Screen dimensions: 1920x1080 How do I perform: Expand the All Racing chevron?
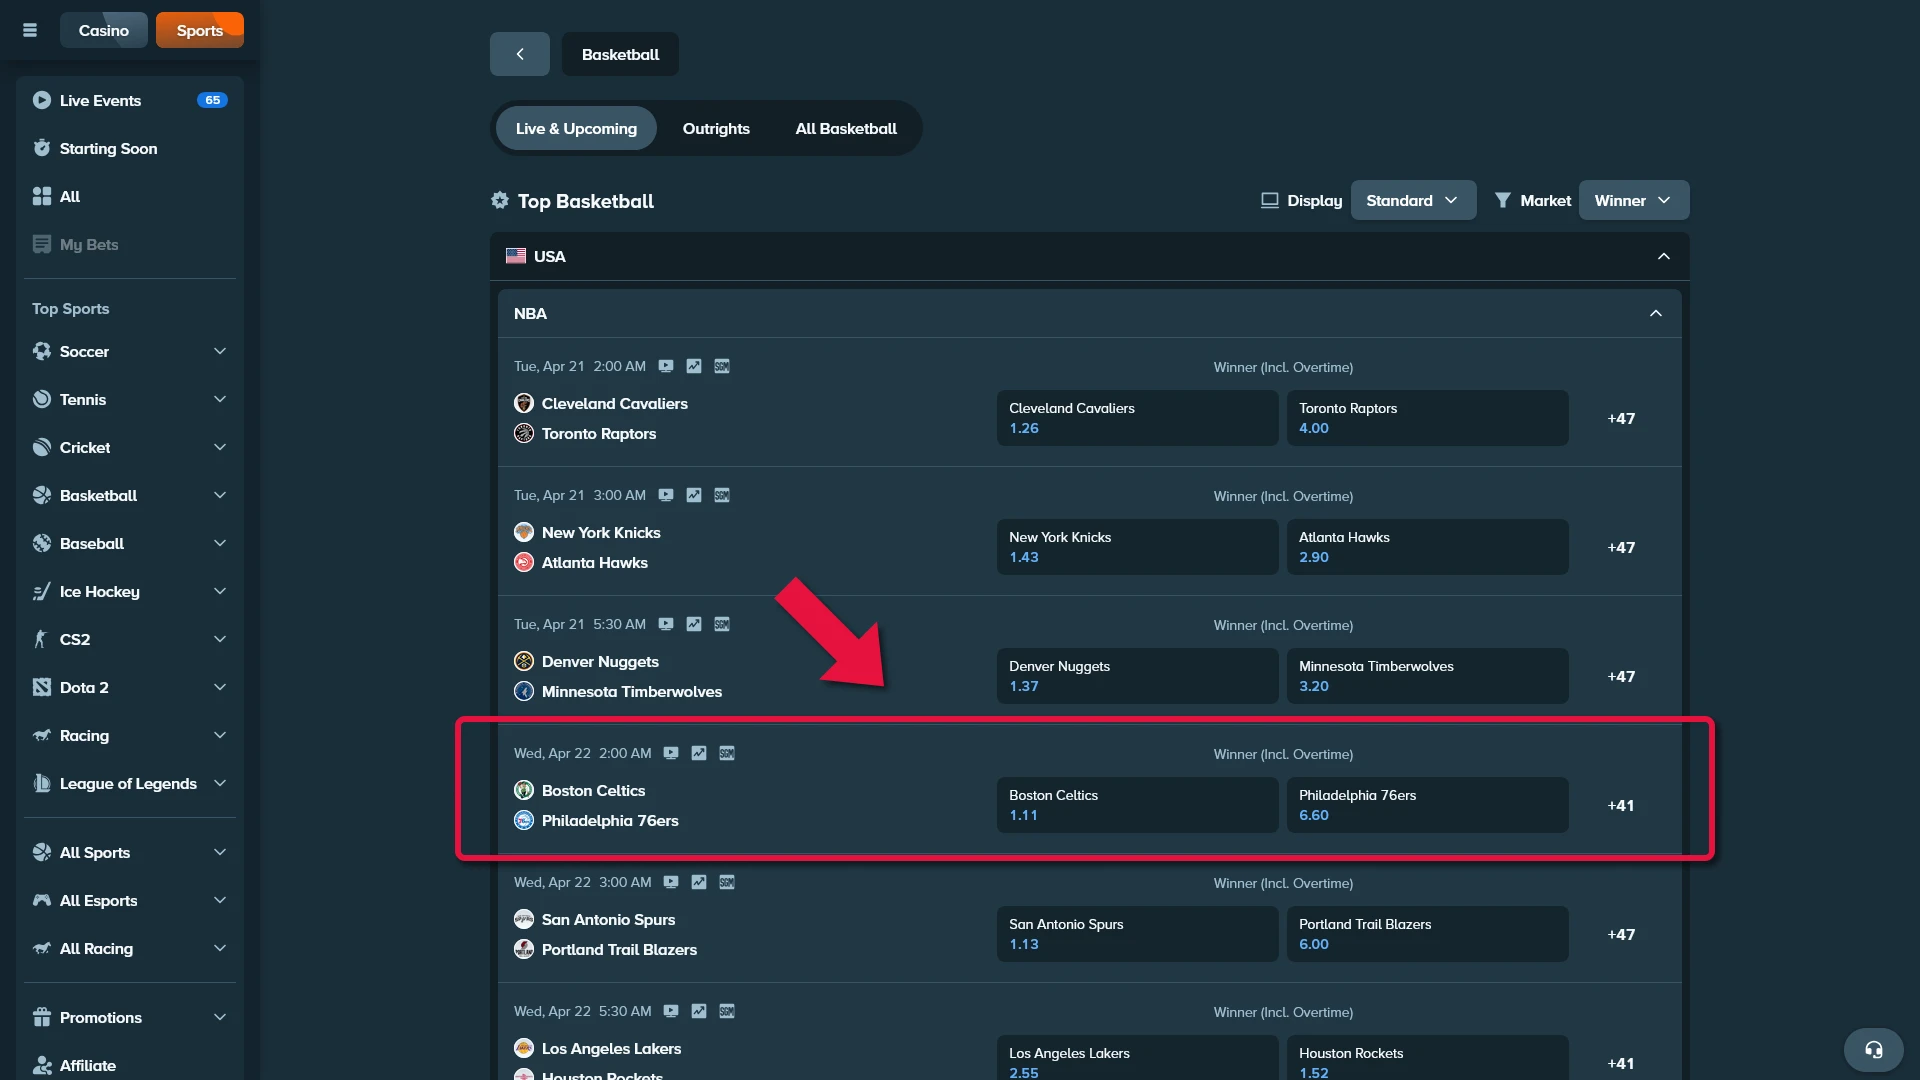[x=220, y=948]
